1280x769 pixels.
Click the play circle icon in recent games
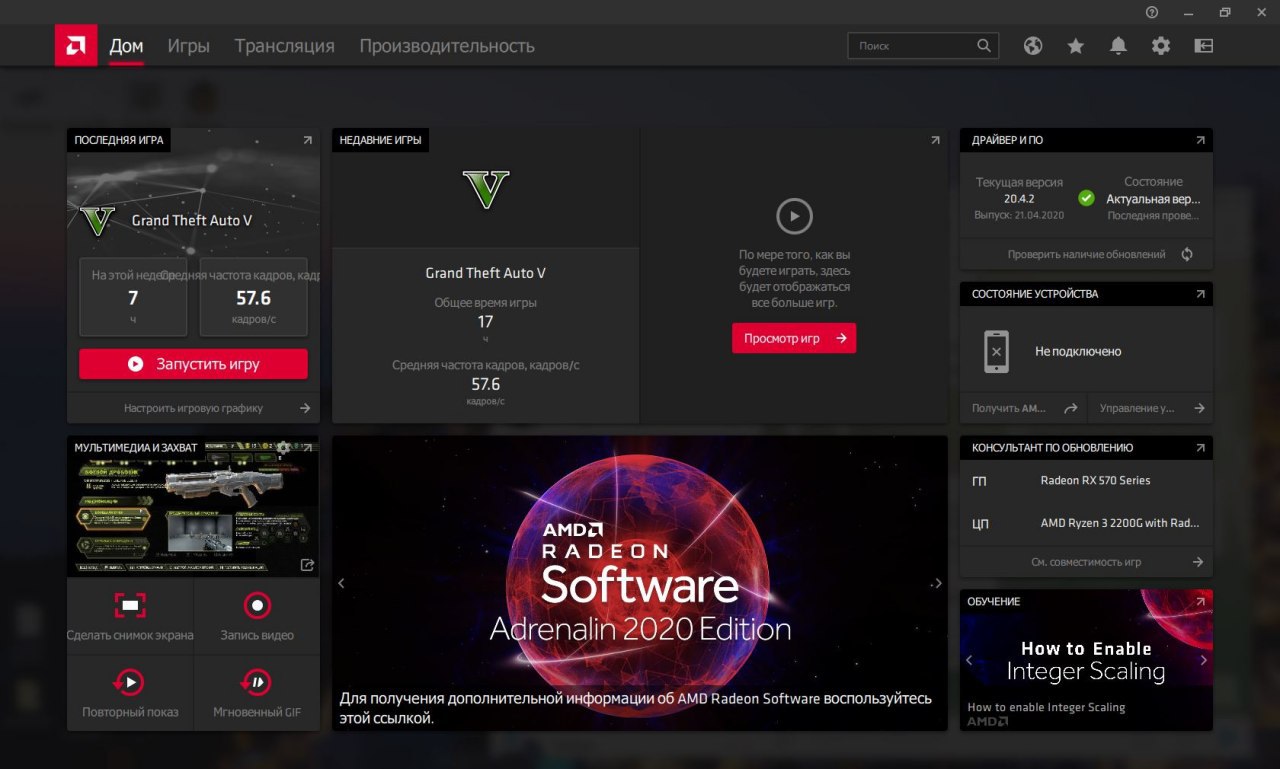coord(794,216)
